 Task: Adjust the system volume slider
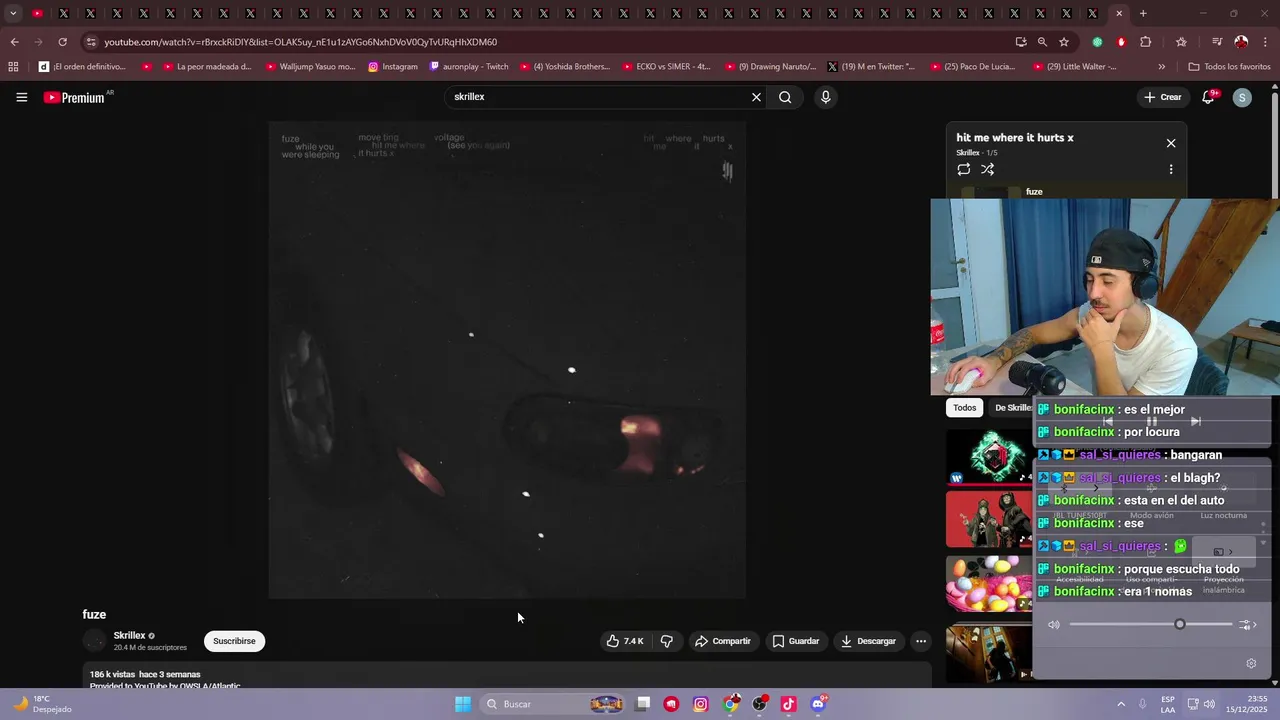point(1151,624)
